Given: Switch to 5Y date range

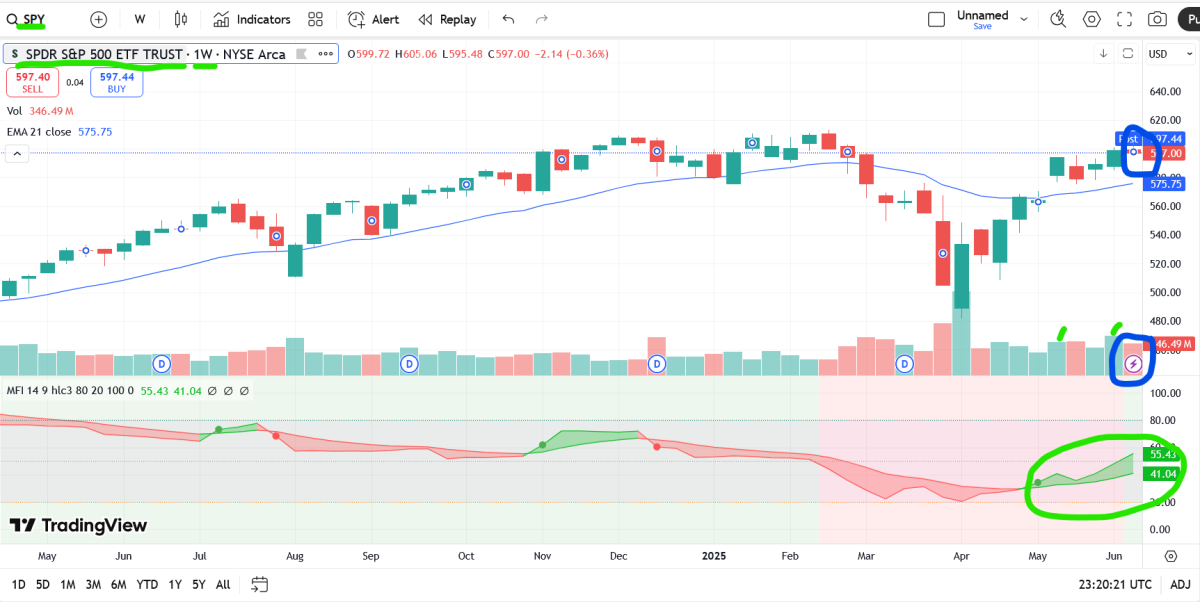Looking at the screenshot, I should [199, 584].
